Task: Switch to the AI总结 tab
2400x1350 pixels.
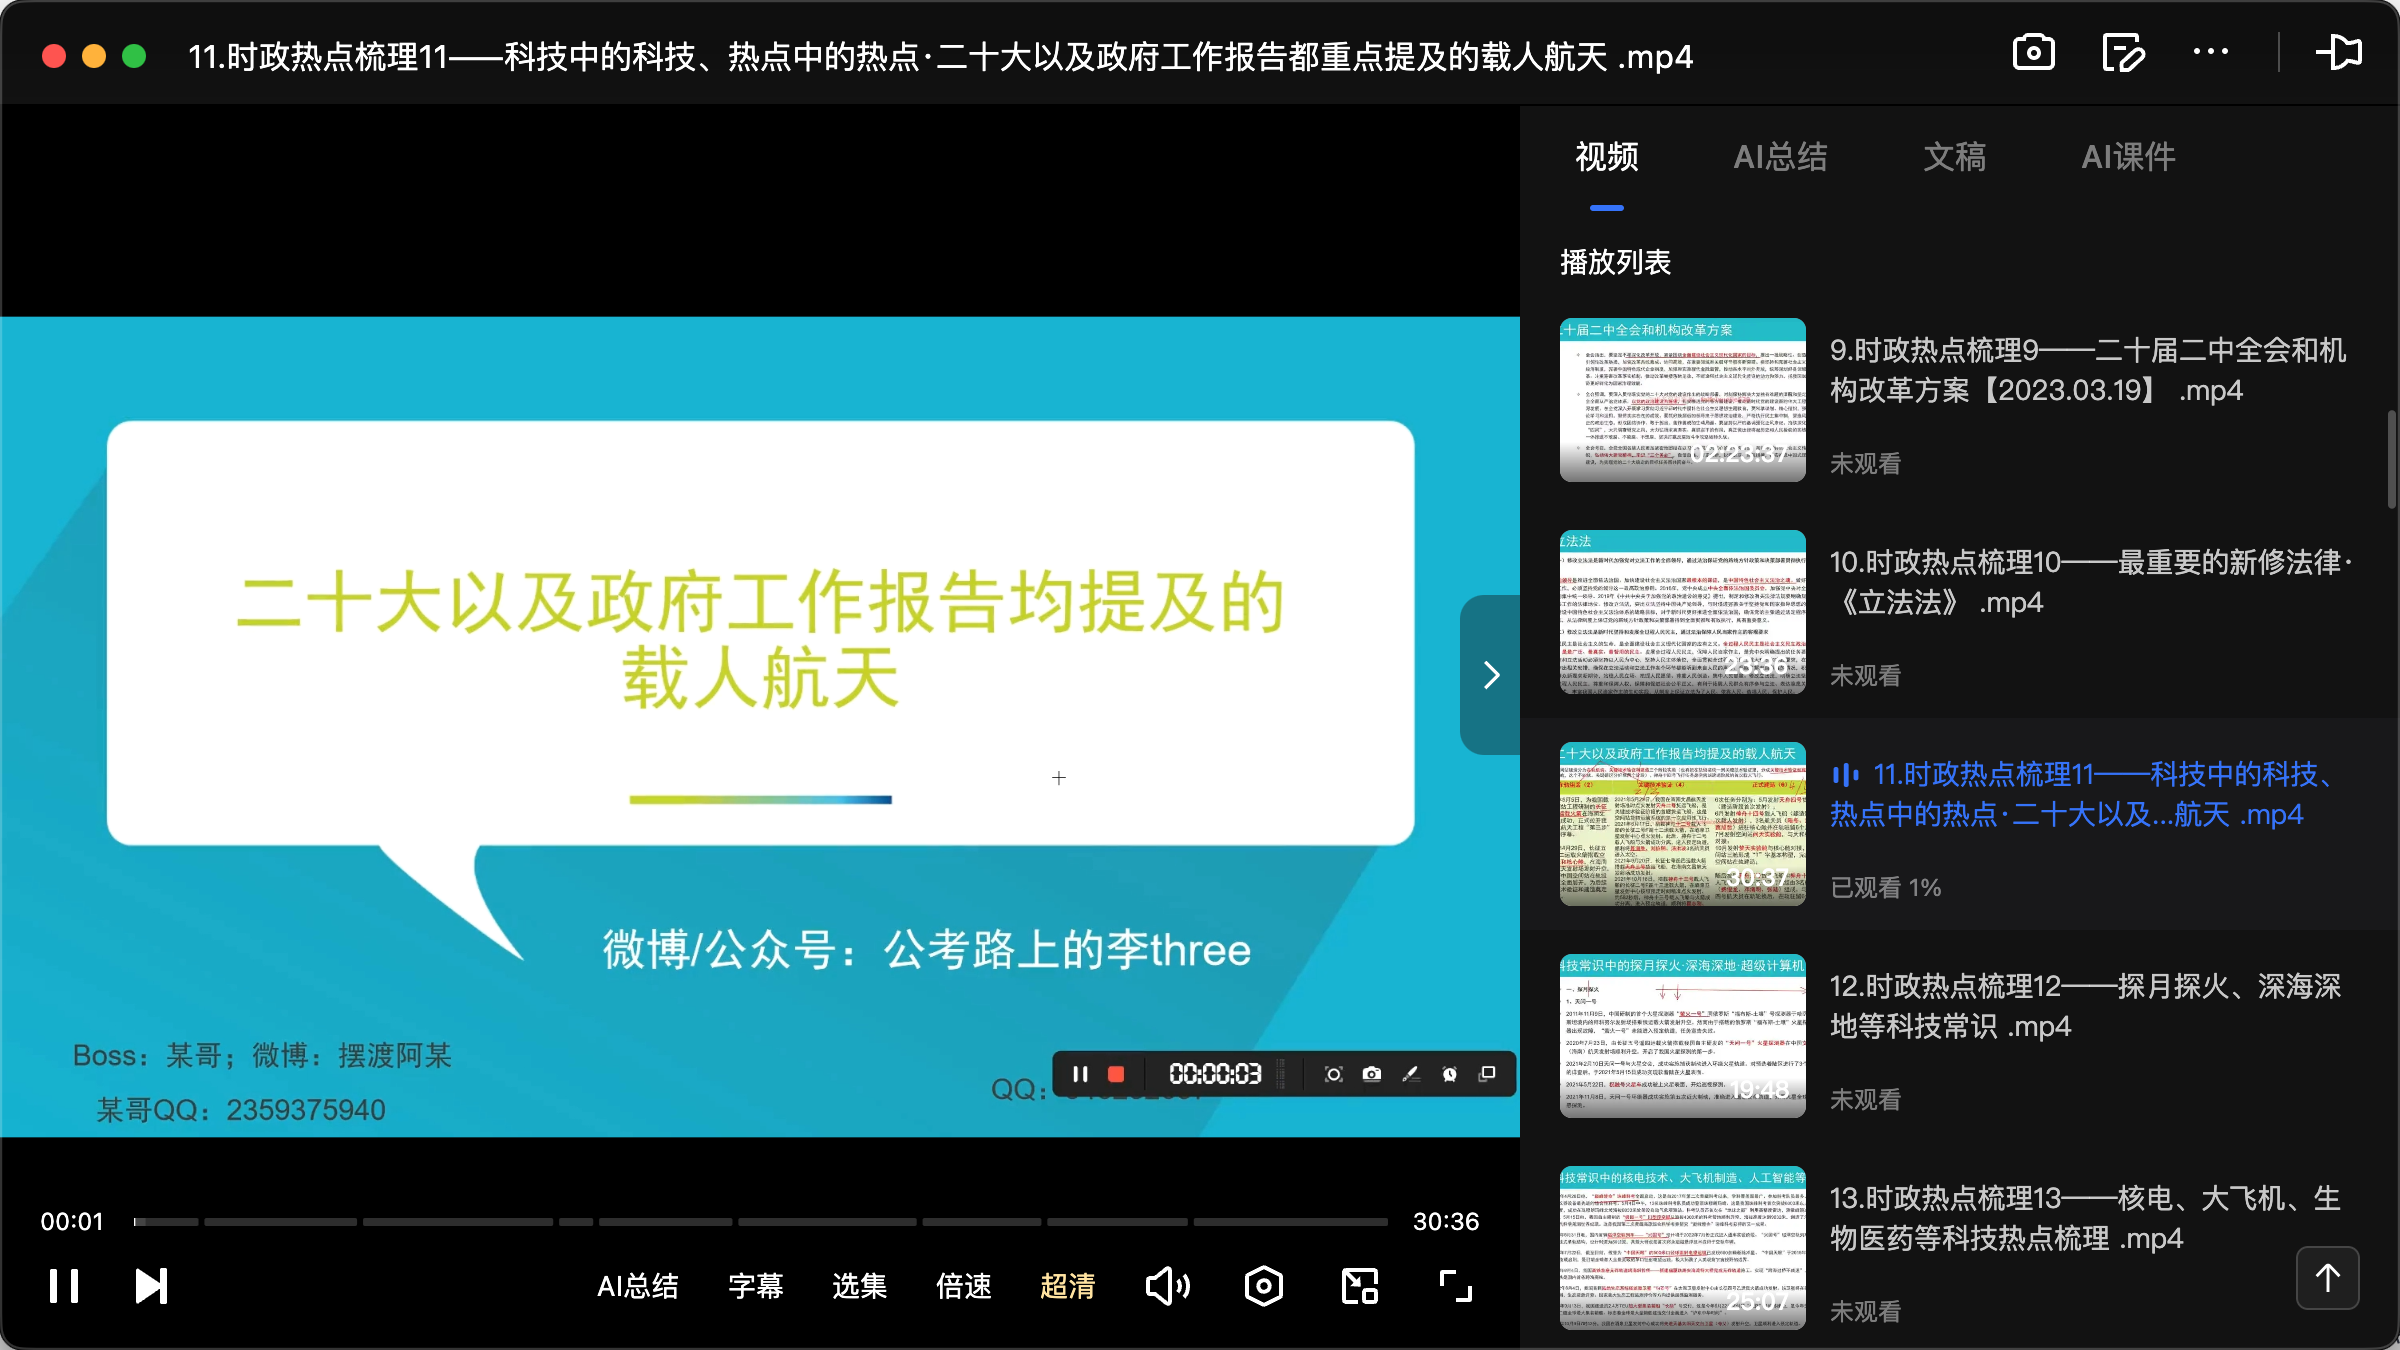Action: point(1781,157)
